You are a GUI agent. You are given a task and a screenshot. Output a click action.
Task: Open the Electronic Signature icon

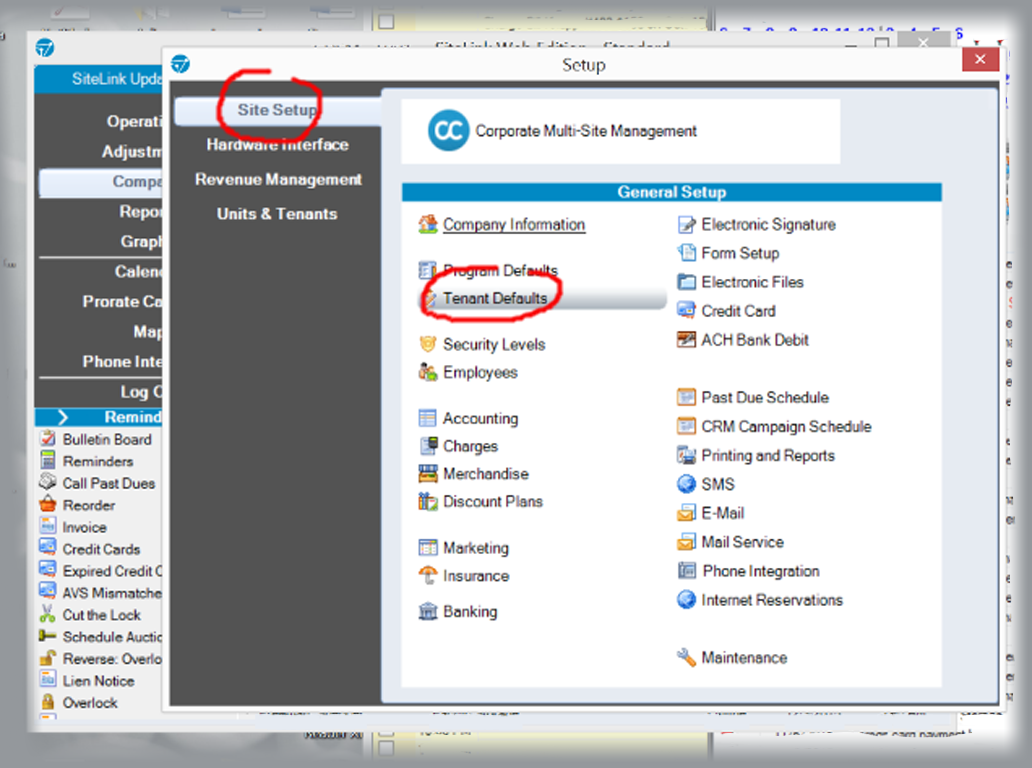pos(686,225)
